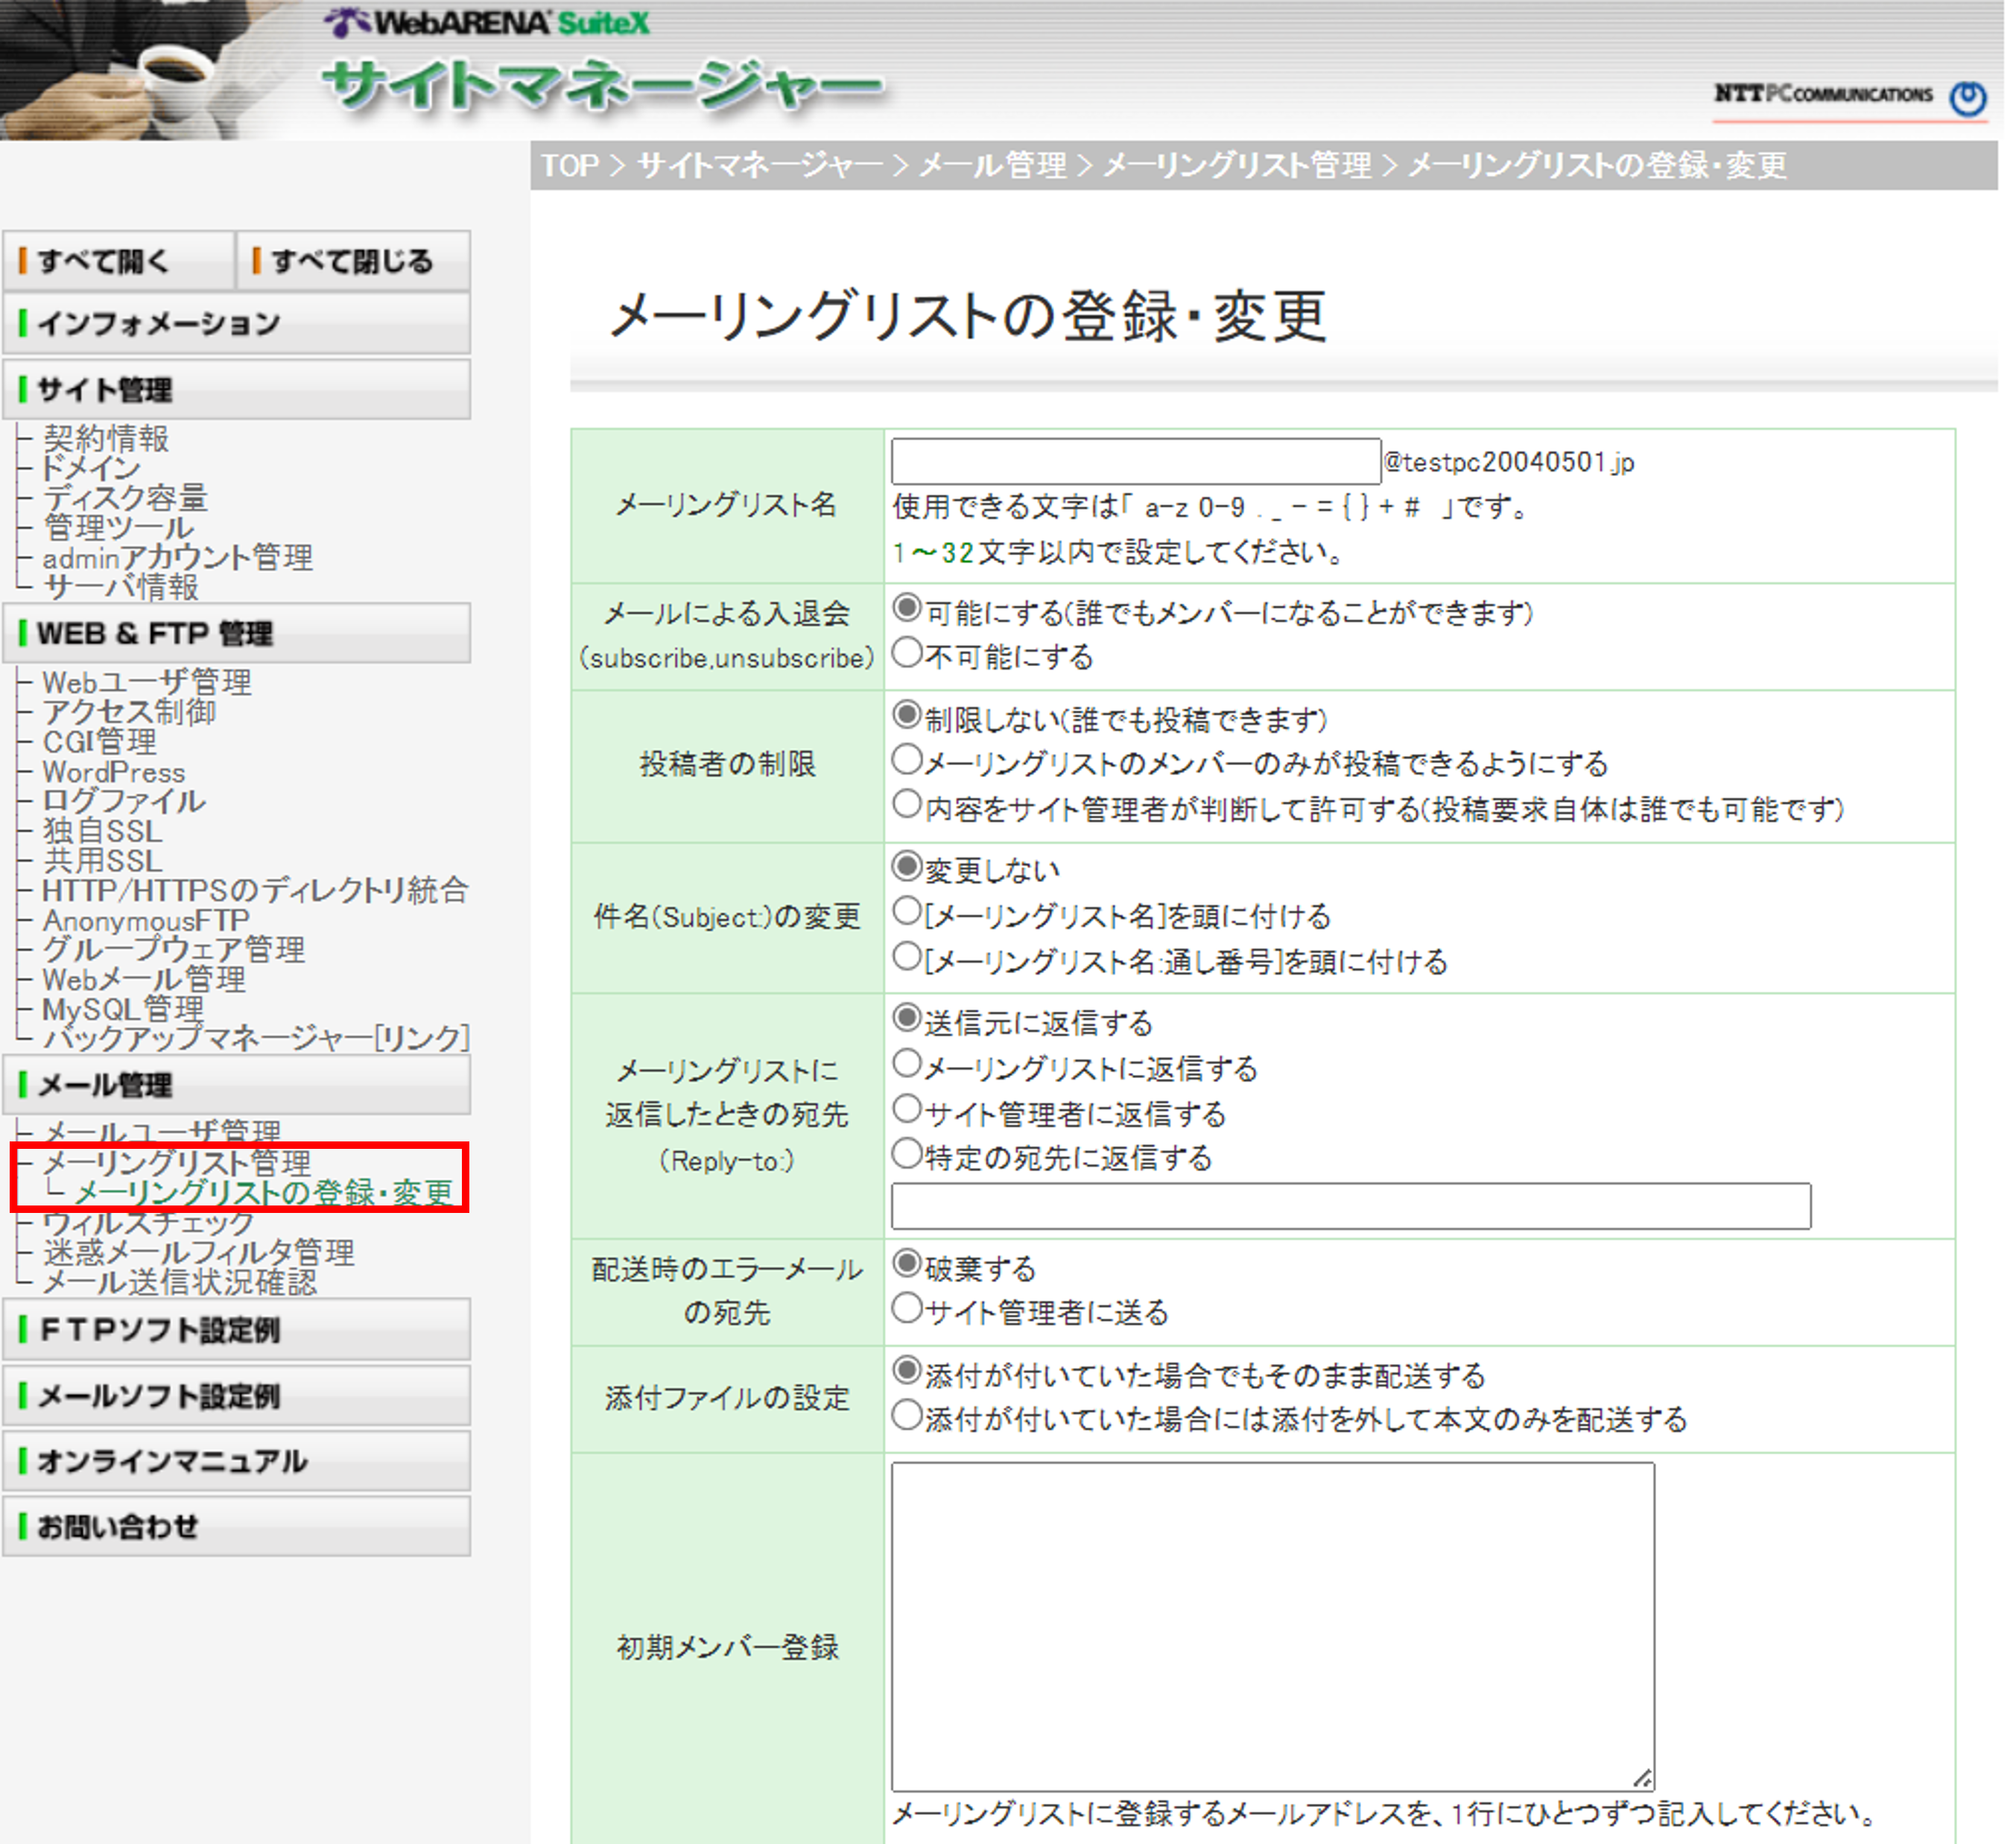Click the blue power logout icon
The width and height of the screenshot is (2016, 1844).
point(1969,98)
